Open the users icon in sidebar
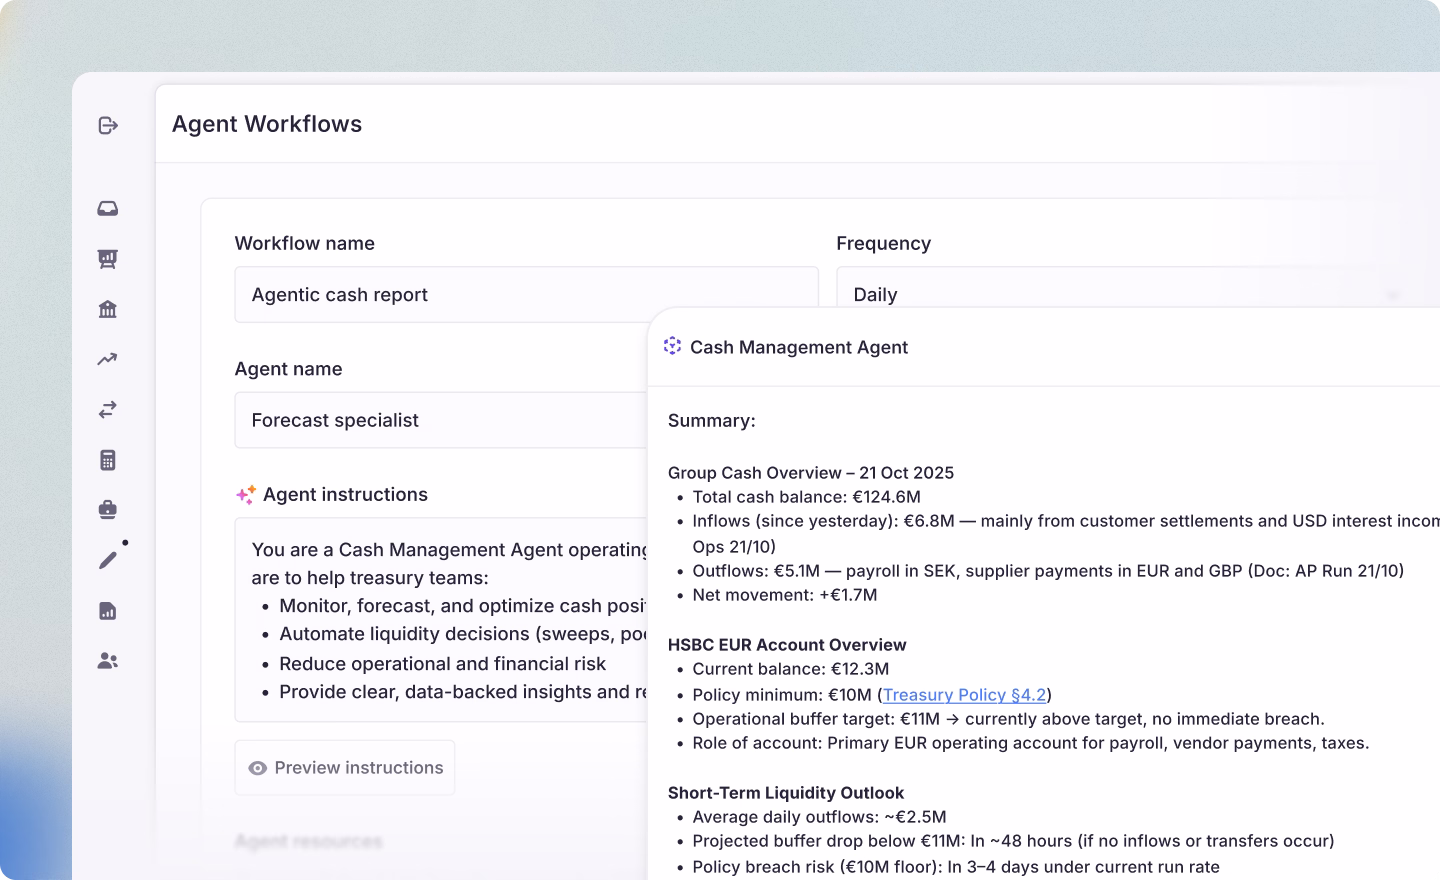The image size is (1440, 880). pos(108,661)
